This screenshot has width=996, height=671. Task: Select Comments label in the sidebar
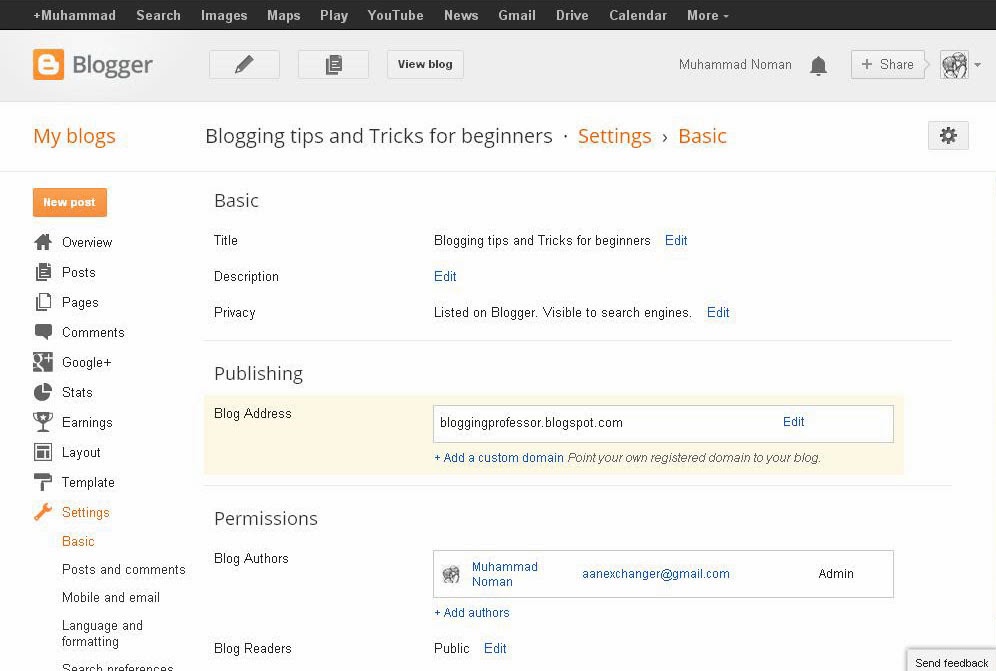pyautogui.click(x=93, y=332)
